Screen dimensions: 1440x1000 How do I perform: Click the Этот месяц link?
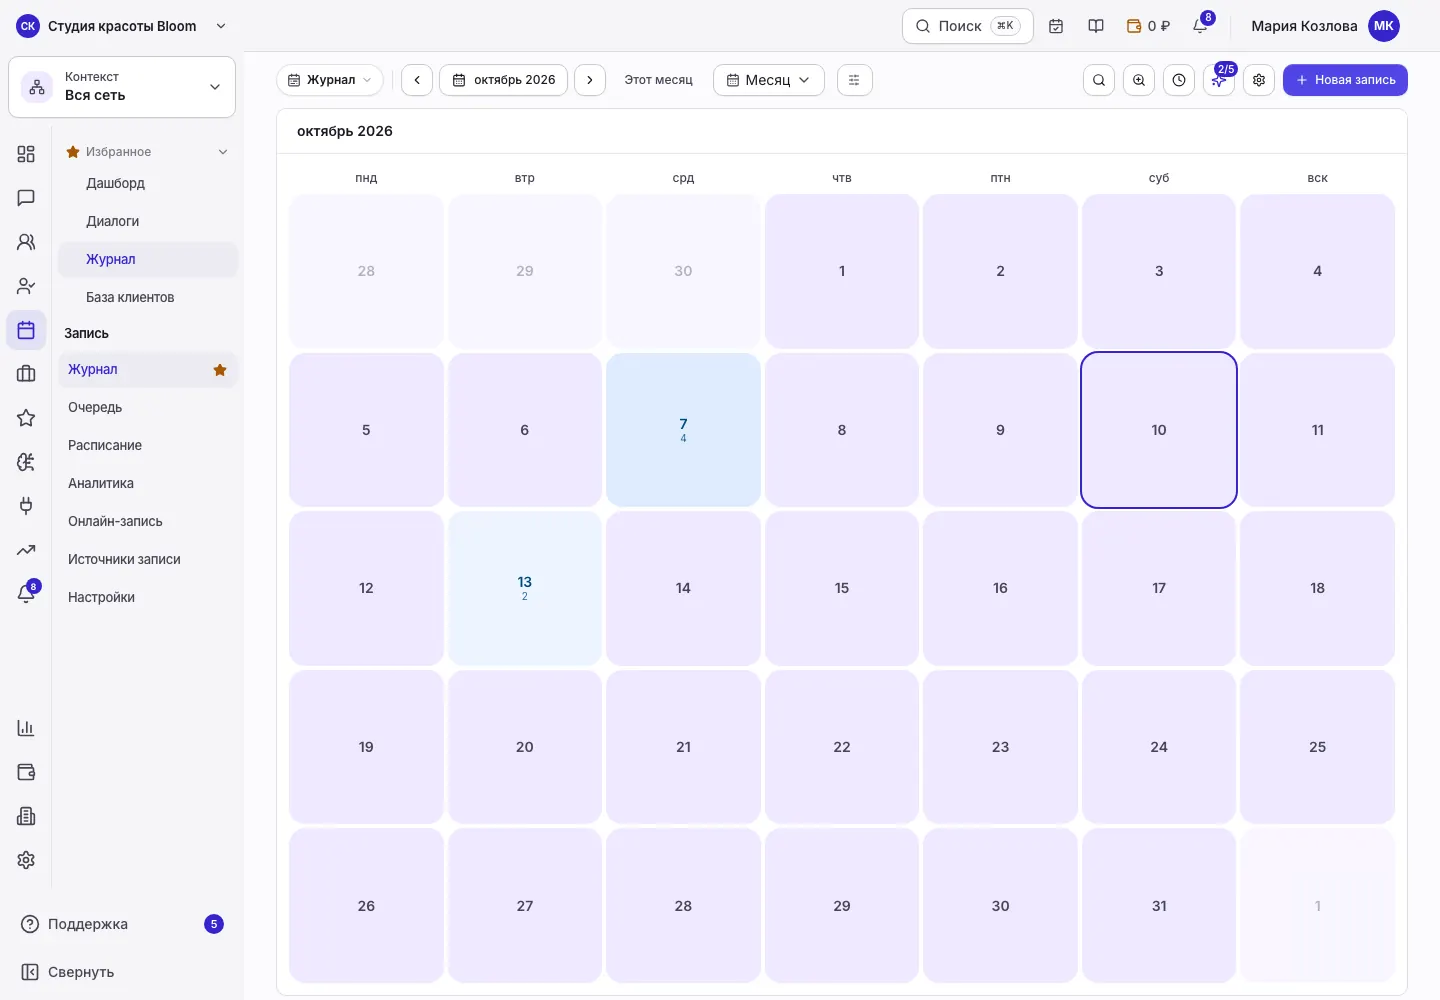(x=658, y=80)
